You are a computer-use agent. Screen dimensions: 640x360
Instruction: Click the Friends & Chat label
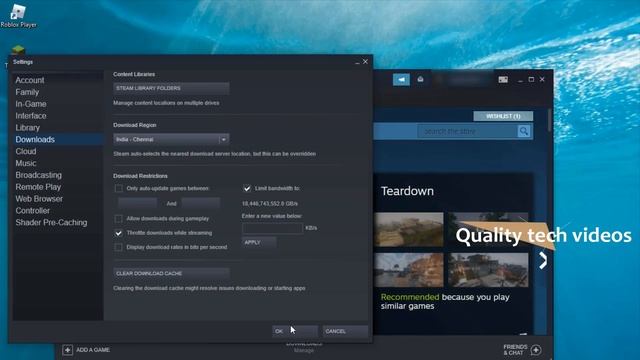pos(515,350)
